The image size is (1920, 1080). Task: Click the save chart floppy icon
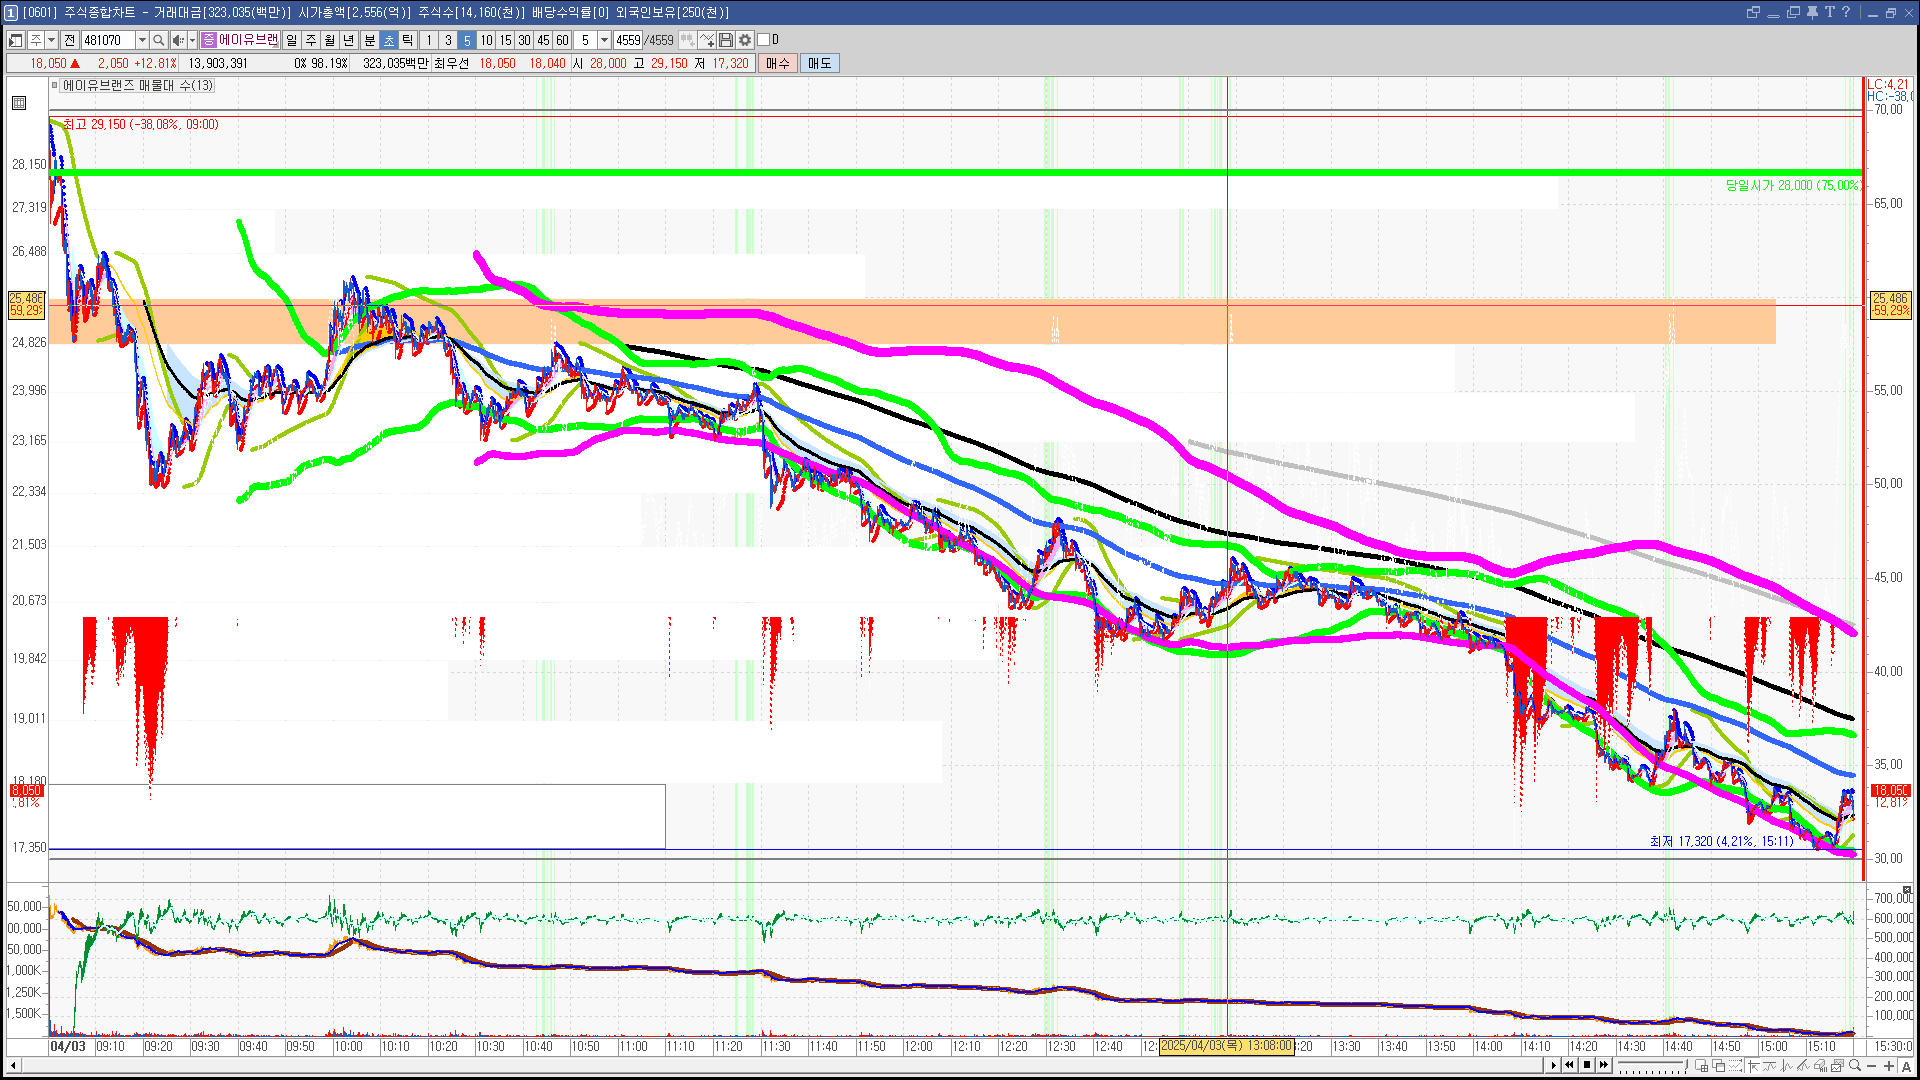726,40
